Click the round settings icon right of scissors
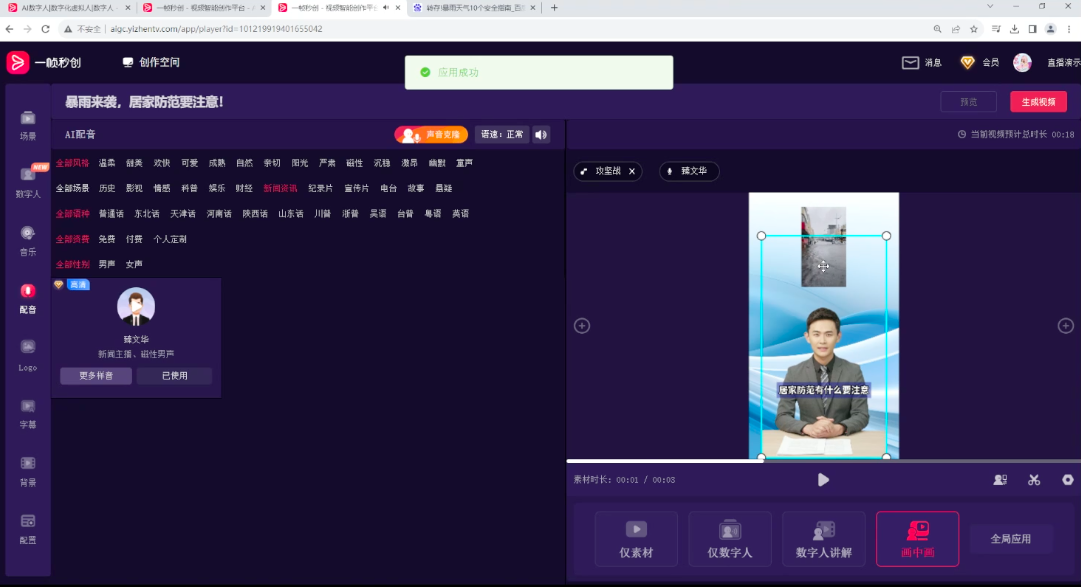 coord(1067,479)
